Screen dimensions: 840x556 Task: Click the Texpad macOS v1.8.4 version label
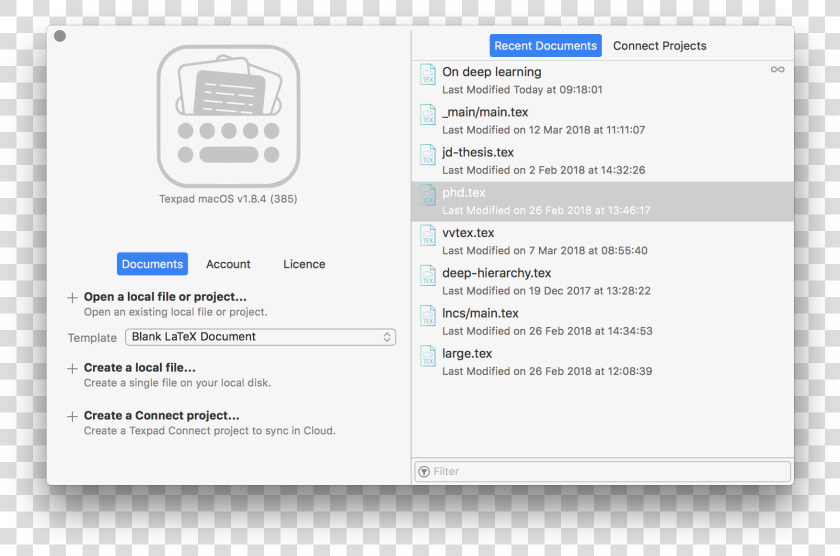coord(228,199)
